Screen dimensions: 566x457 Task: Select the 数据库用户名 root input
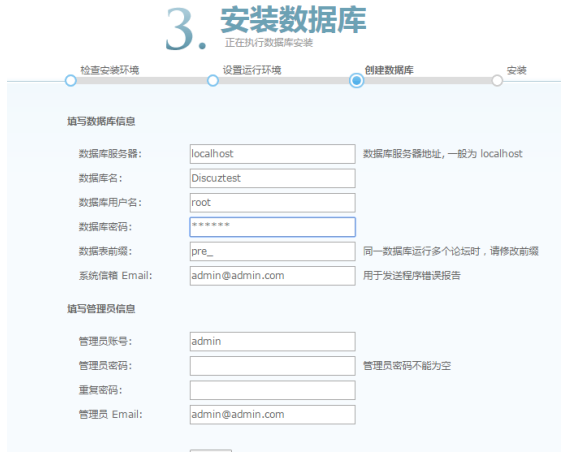coord(273,203)
